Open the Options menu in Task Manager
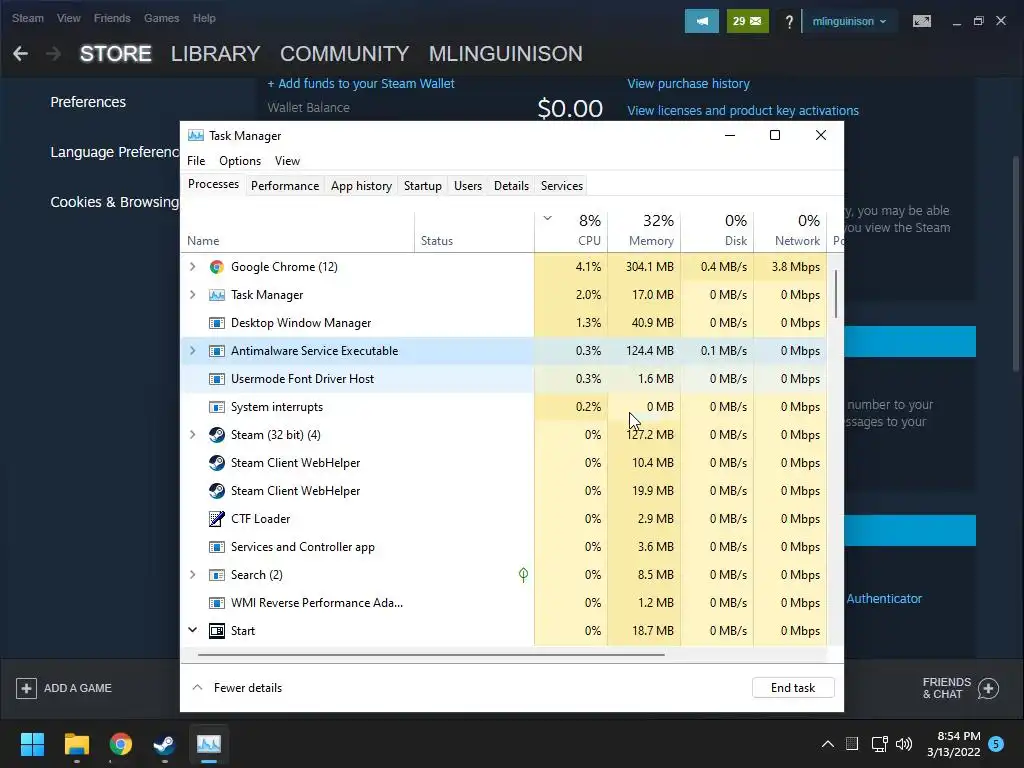 (240, 161)
